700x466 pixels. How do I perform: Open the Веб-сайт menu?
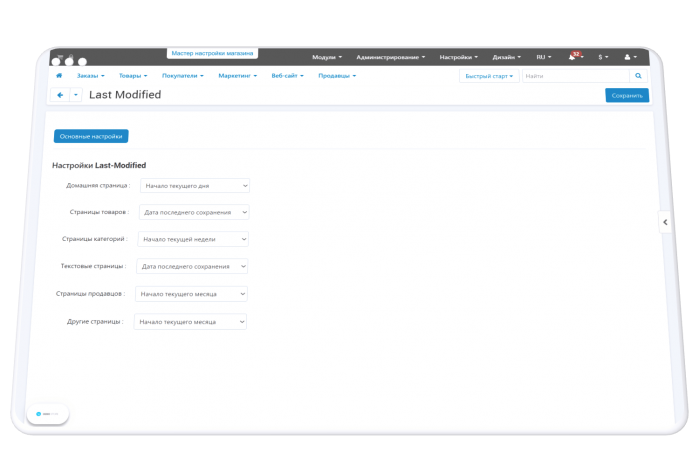[x=288, y=76]
